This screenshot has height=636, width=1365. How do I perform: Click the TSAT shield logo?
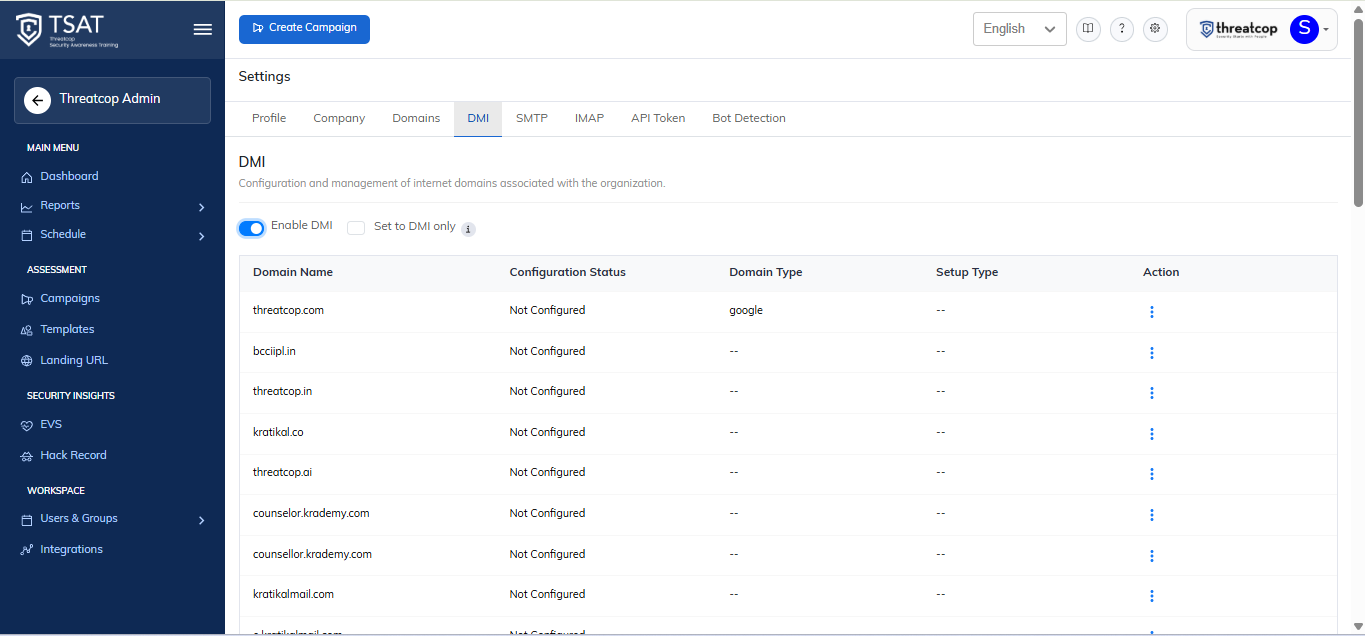(x=29, y=29)
